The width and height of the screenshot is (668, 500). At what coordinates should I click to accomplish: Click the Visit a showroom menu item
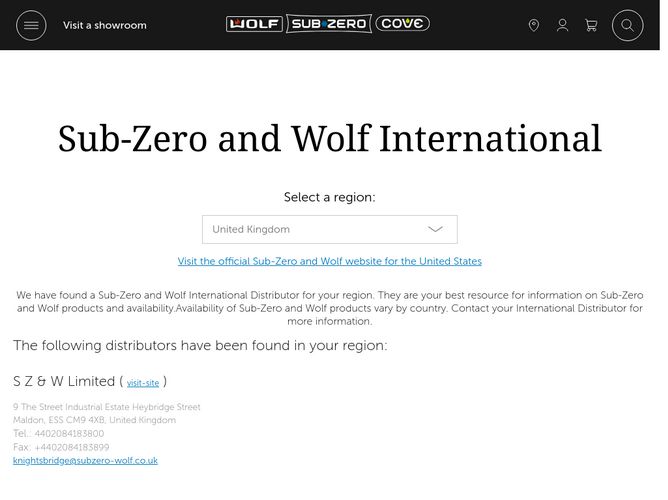104,25
